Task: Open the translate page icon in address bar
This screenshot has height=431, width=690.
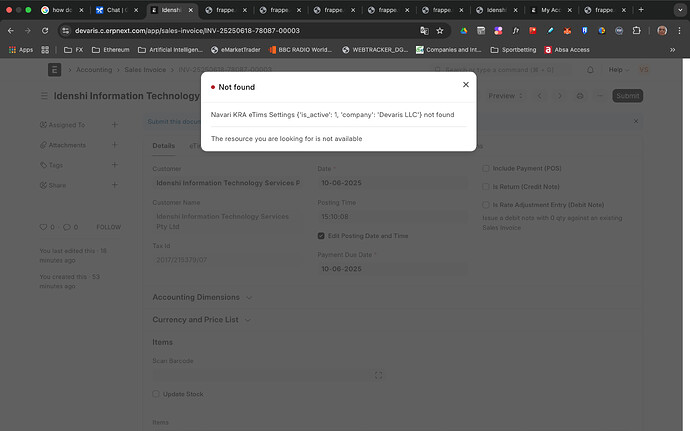Action: click(x=424, y=30)
